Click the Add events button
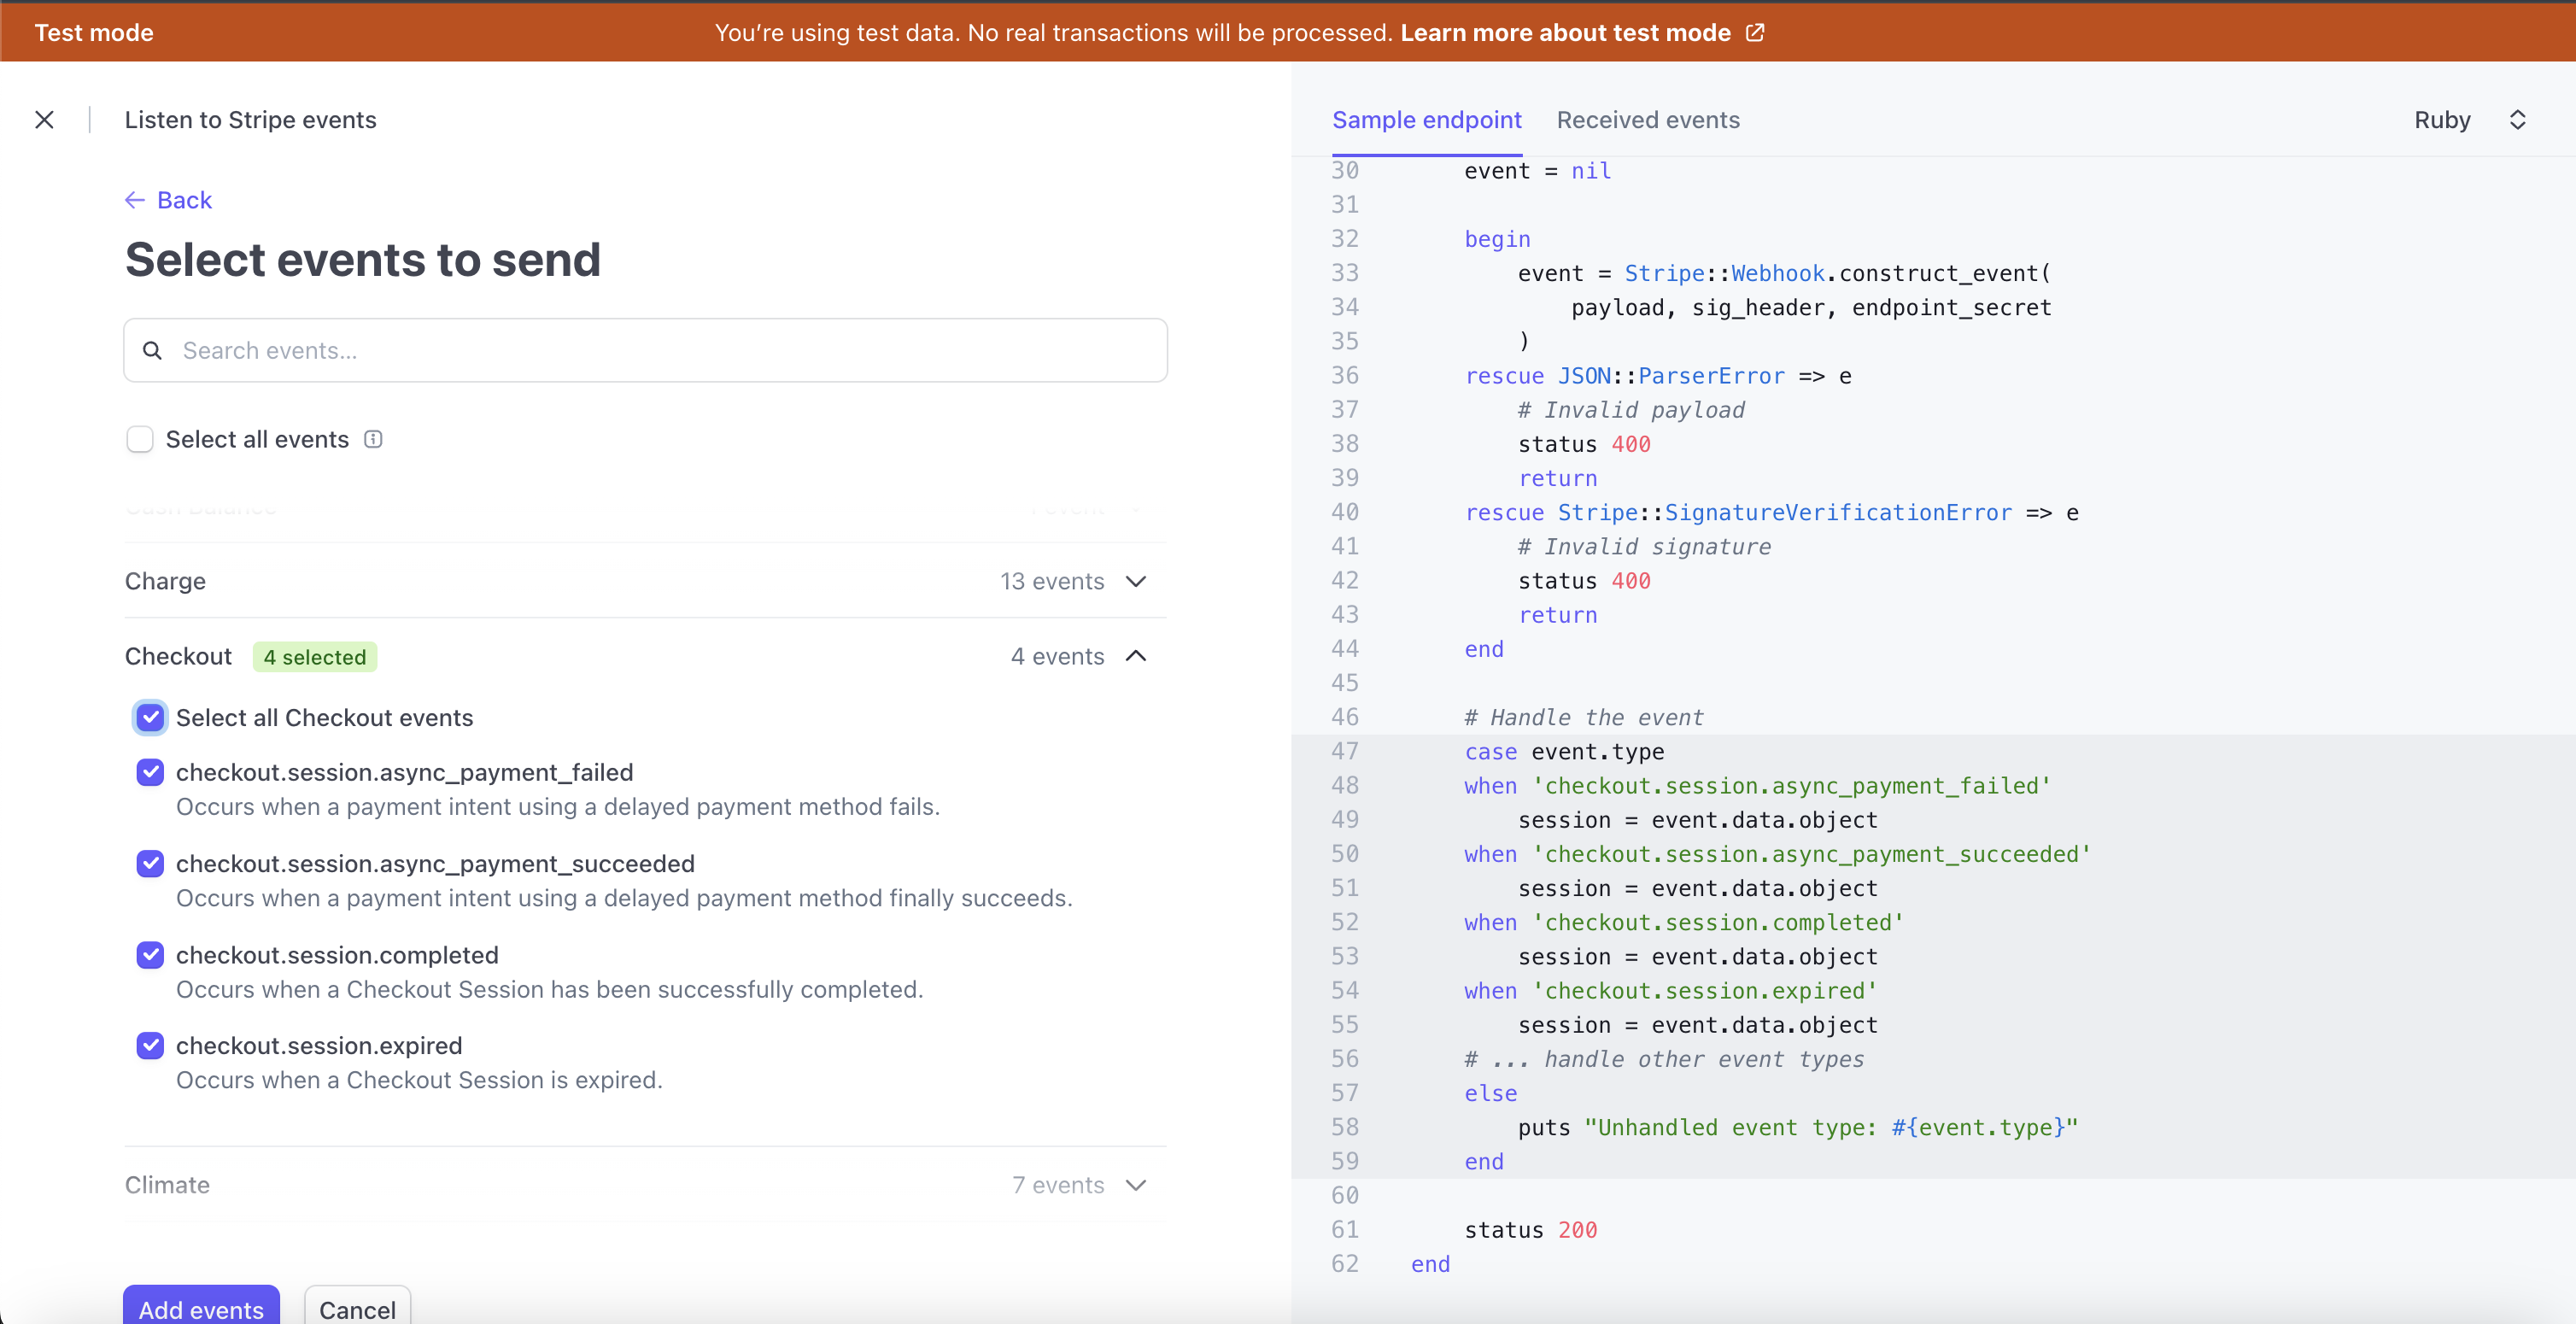Viewport: 2576px width, 1324px height. [201, 1308]
